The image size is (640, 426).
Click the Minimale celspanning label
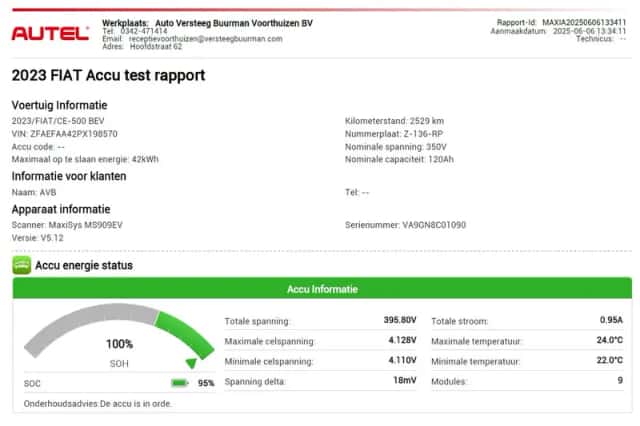tap(269, 362)
